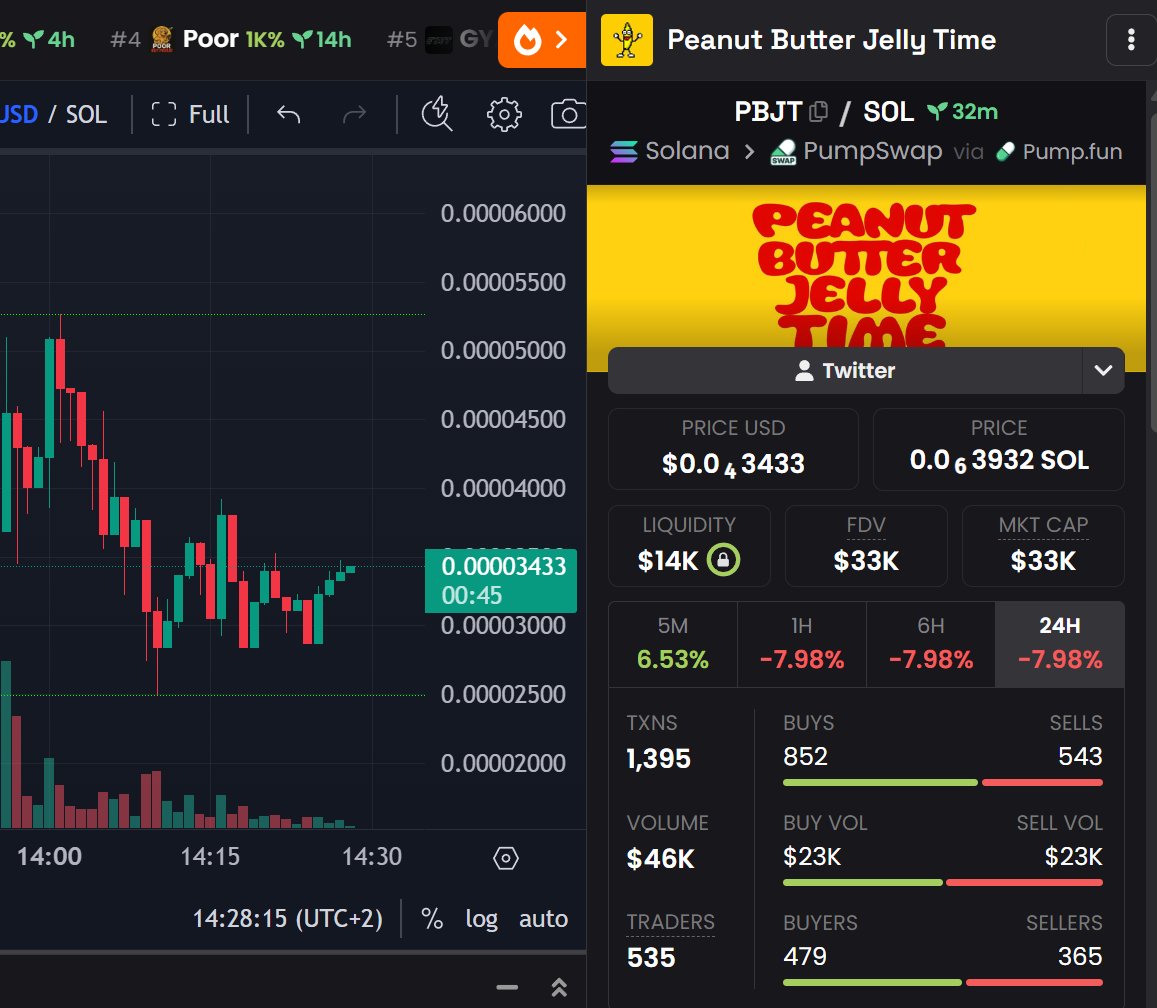Collapse the bottom panel with minus icon
The height and width of the screenshot is (1008, 1157).
(x=507, y=987)
